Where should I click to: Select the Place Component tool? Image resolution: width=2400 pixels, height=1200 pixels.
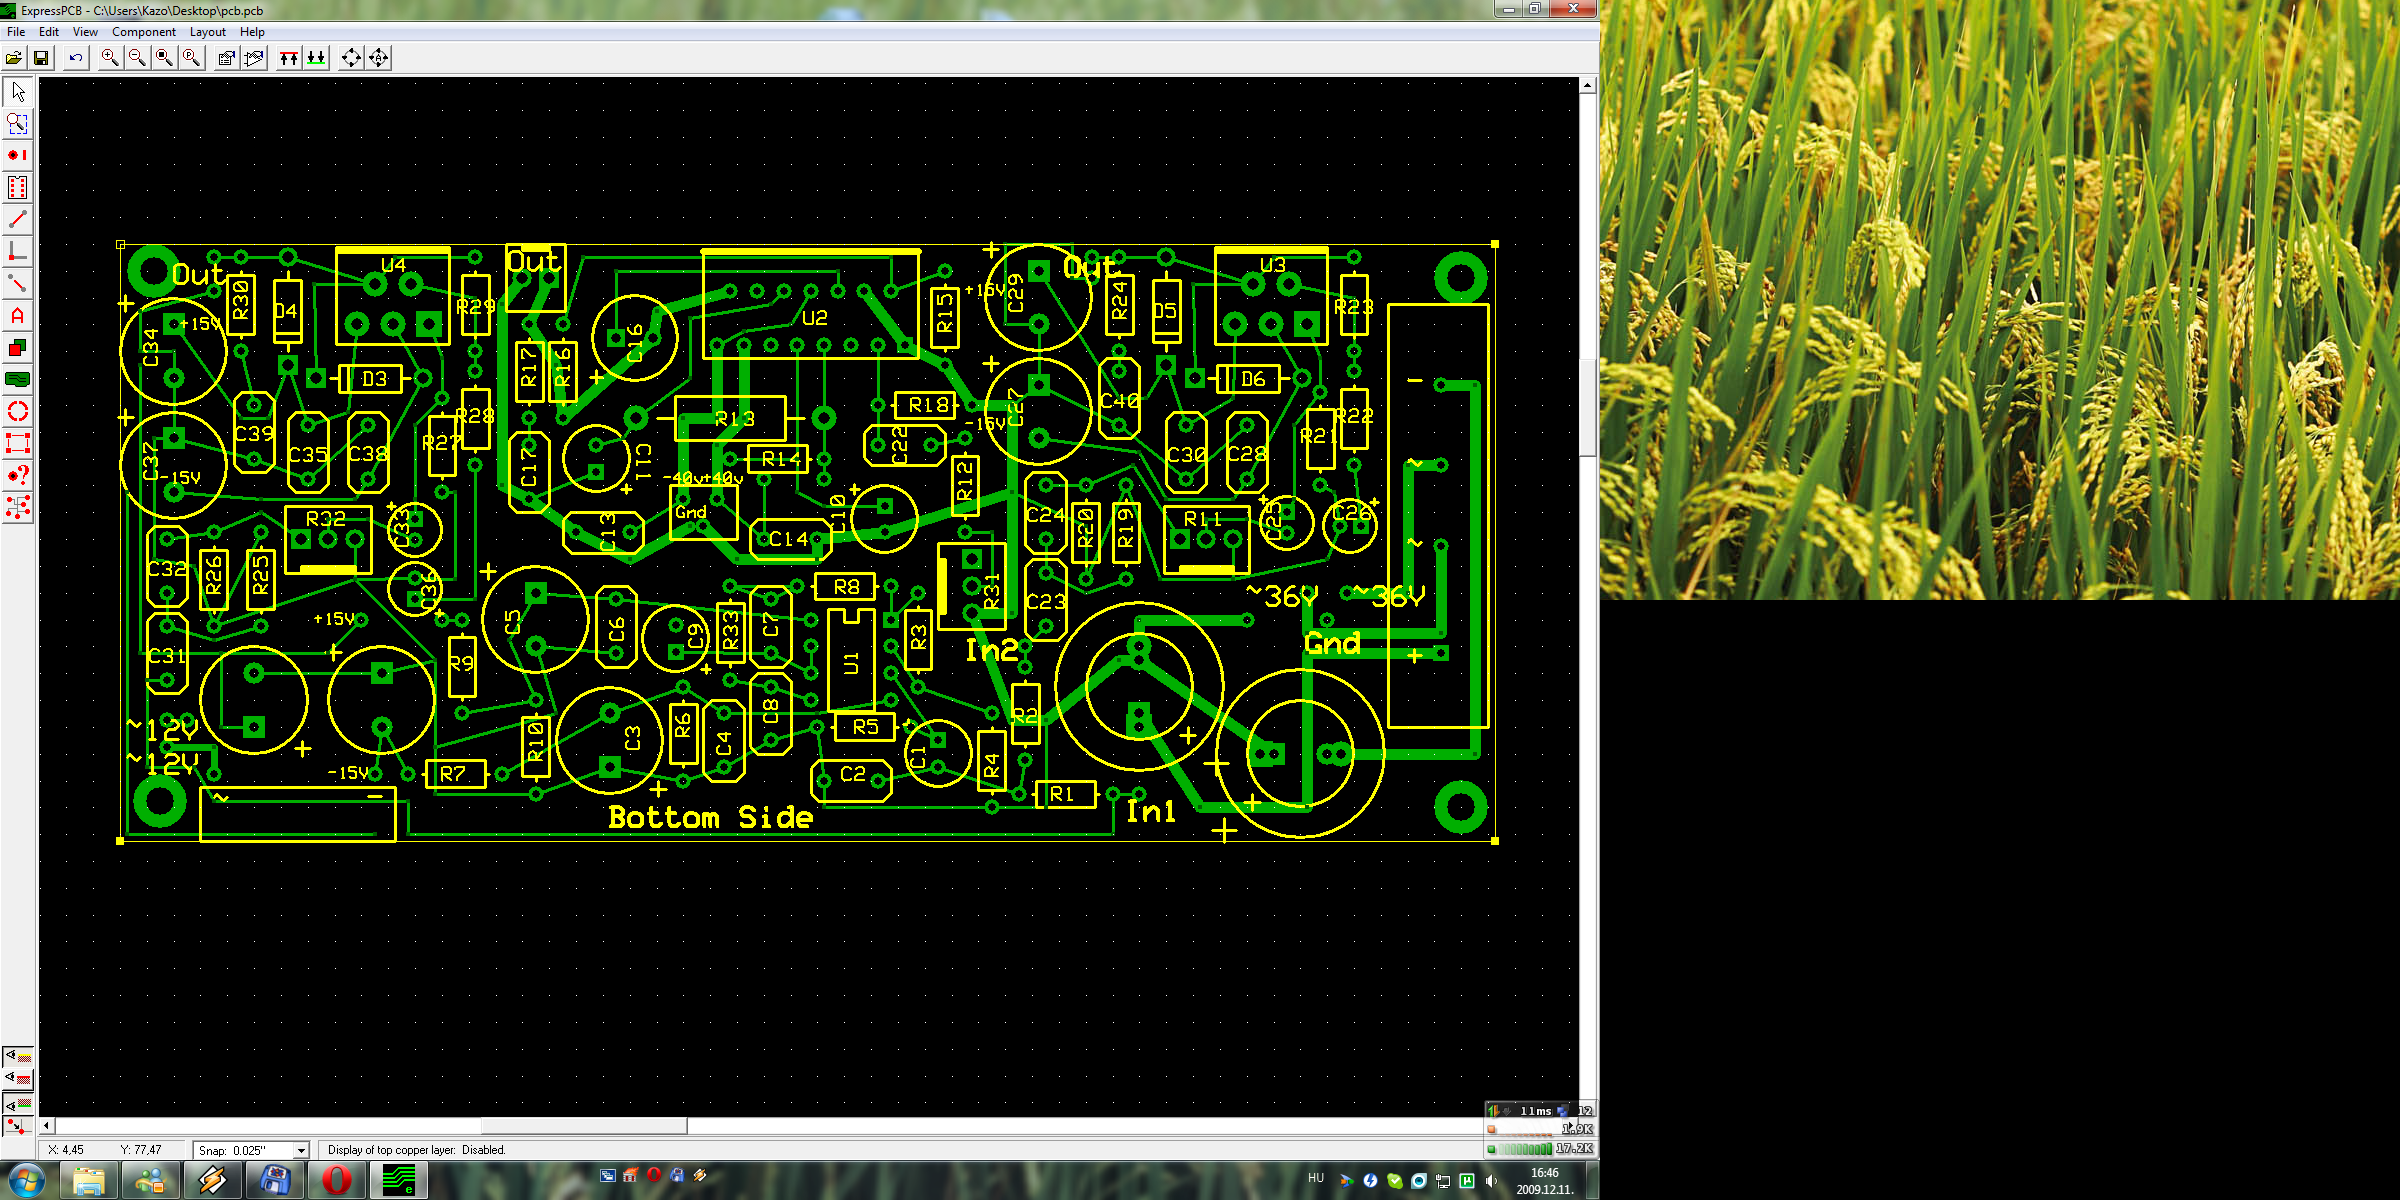point(17,187)
